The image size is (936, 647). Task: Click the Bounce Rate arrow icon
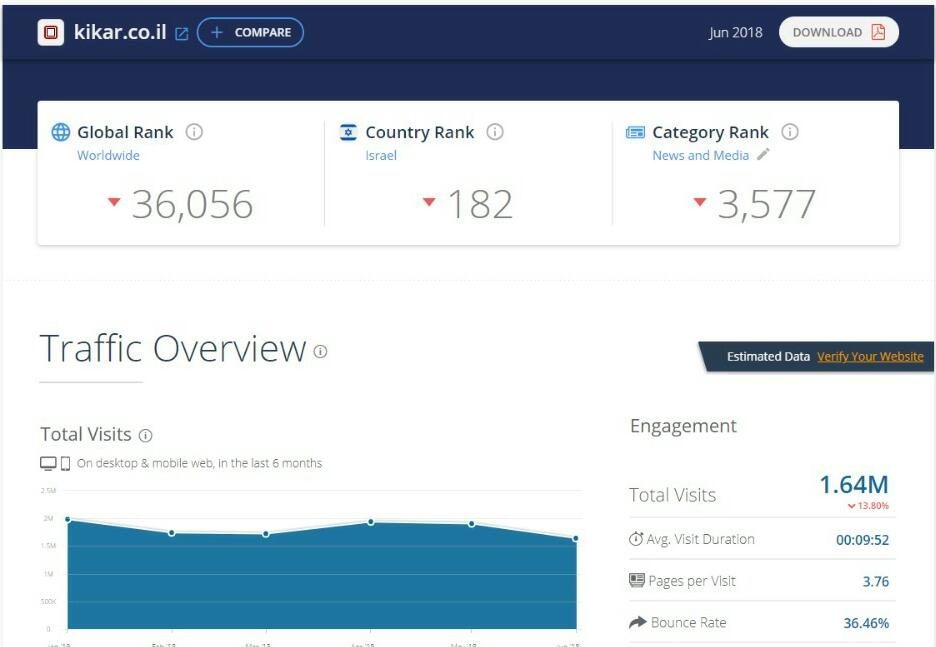pos(637,622)
